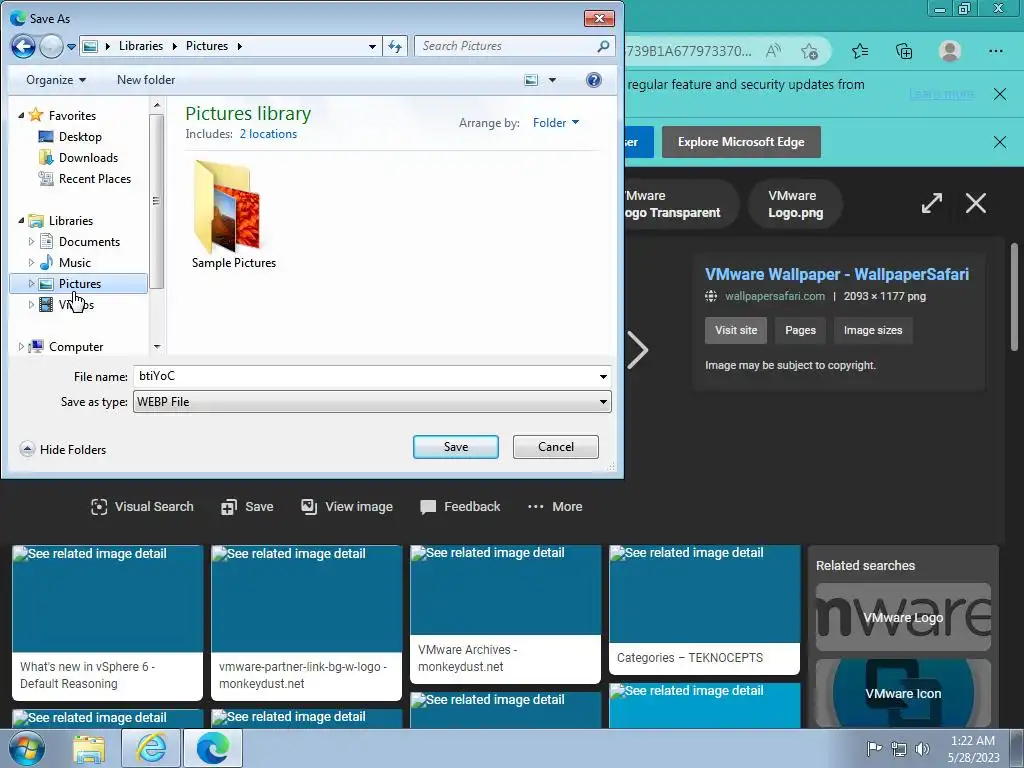Select the Sample Pictures folder
The width and height of the screenshot is (1024, 768).
coord(233,214)
